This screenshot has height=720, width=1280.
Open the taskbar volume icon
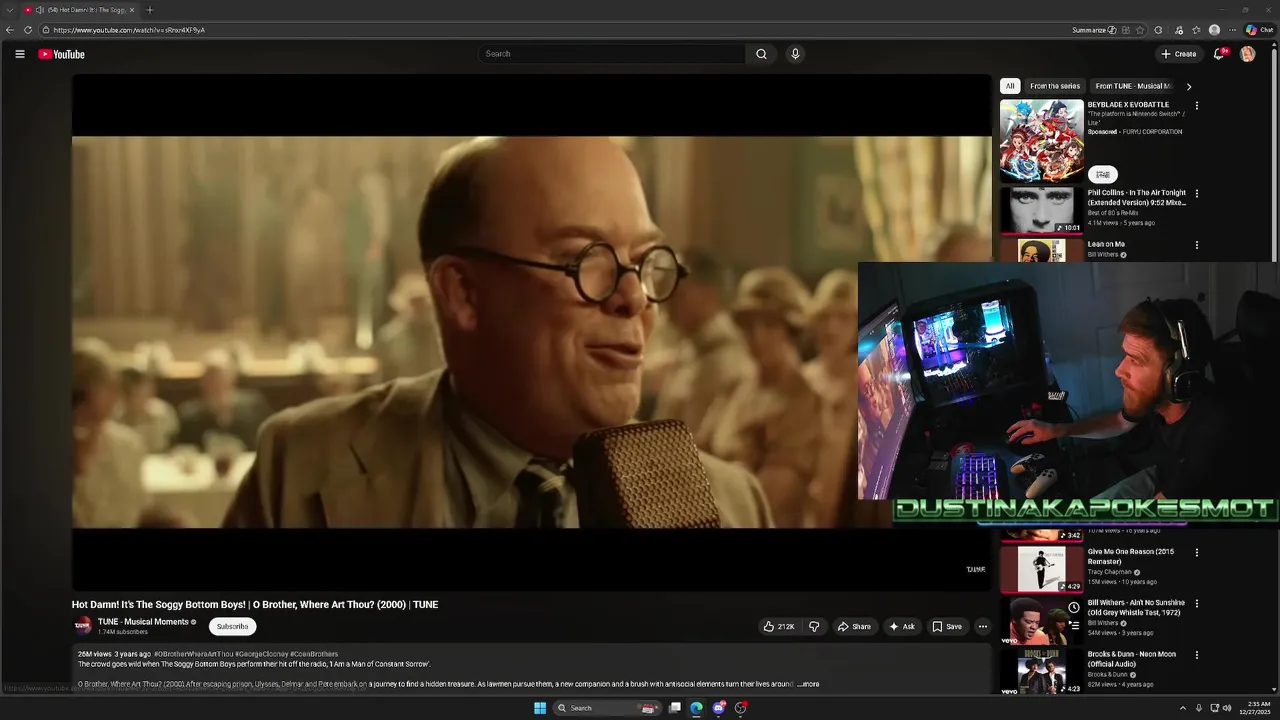[x=1227, y=708]
